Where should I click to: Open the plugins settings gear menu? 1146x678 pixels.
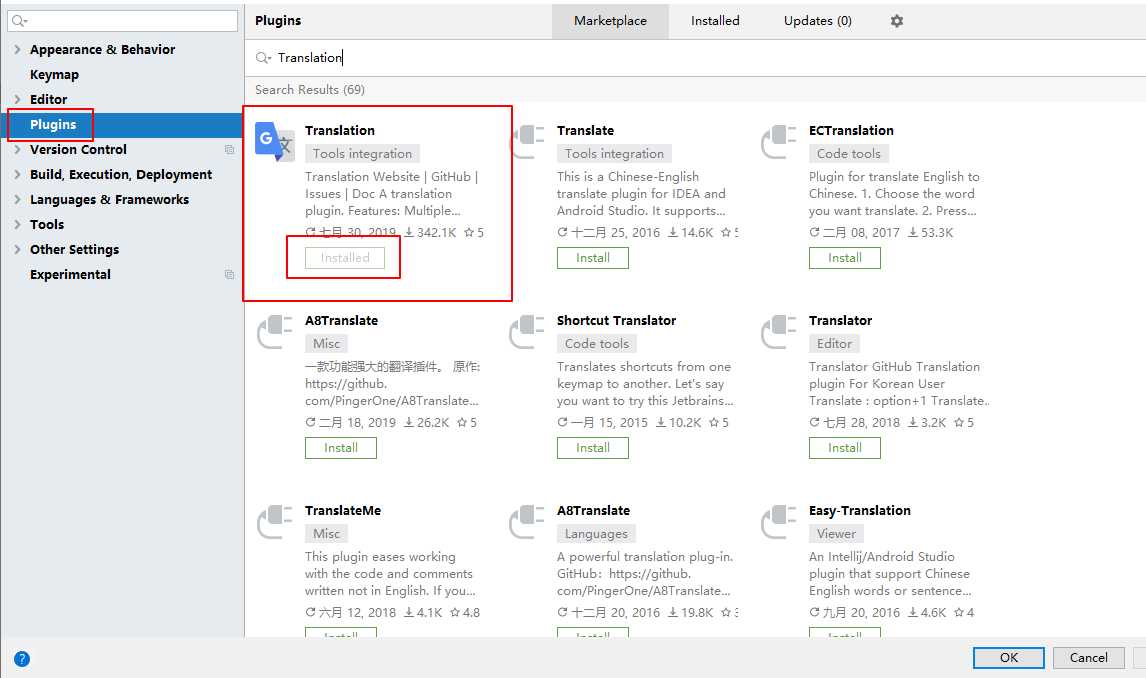tap(897, 20)
